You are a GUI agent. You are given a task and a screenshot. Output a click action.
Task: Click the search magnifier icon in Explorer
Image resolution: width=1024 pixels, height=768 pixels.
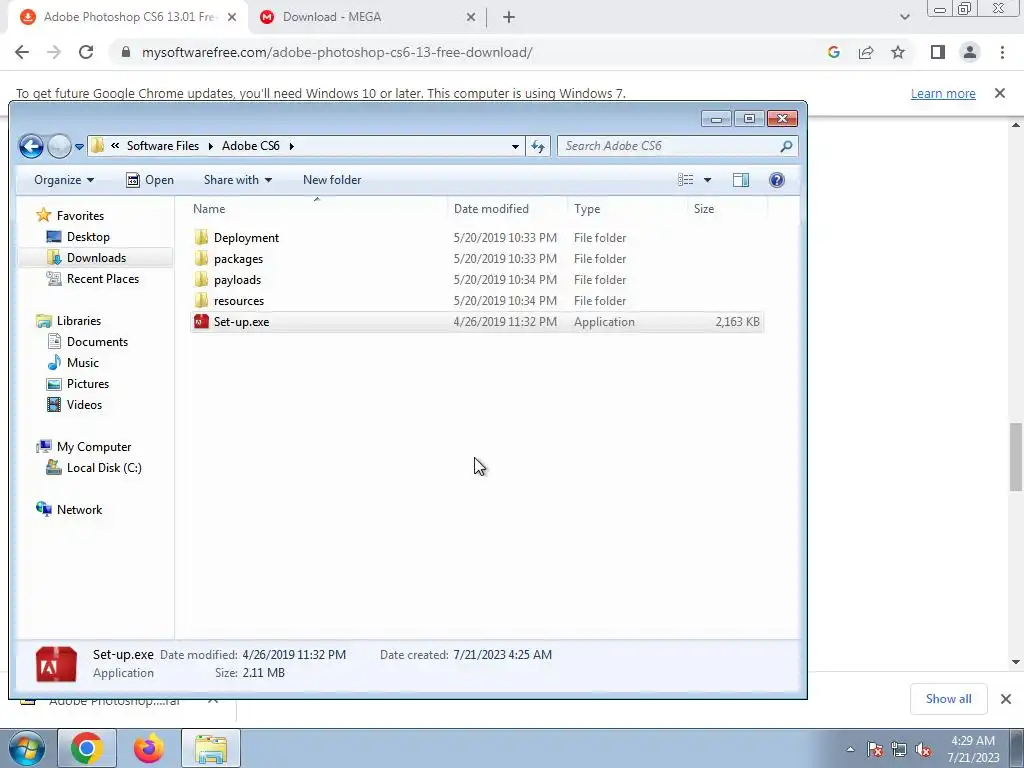(786, 146)
